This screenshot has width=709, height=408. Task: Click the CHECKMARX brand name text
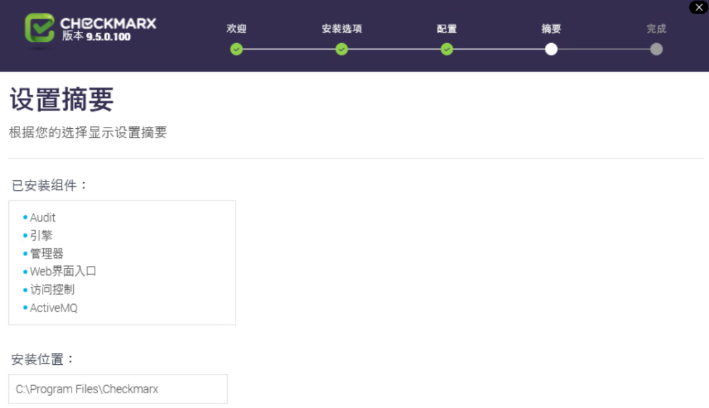click(108, 24)
